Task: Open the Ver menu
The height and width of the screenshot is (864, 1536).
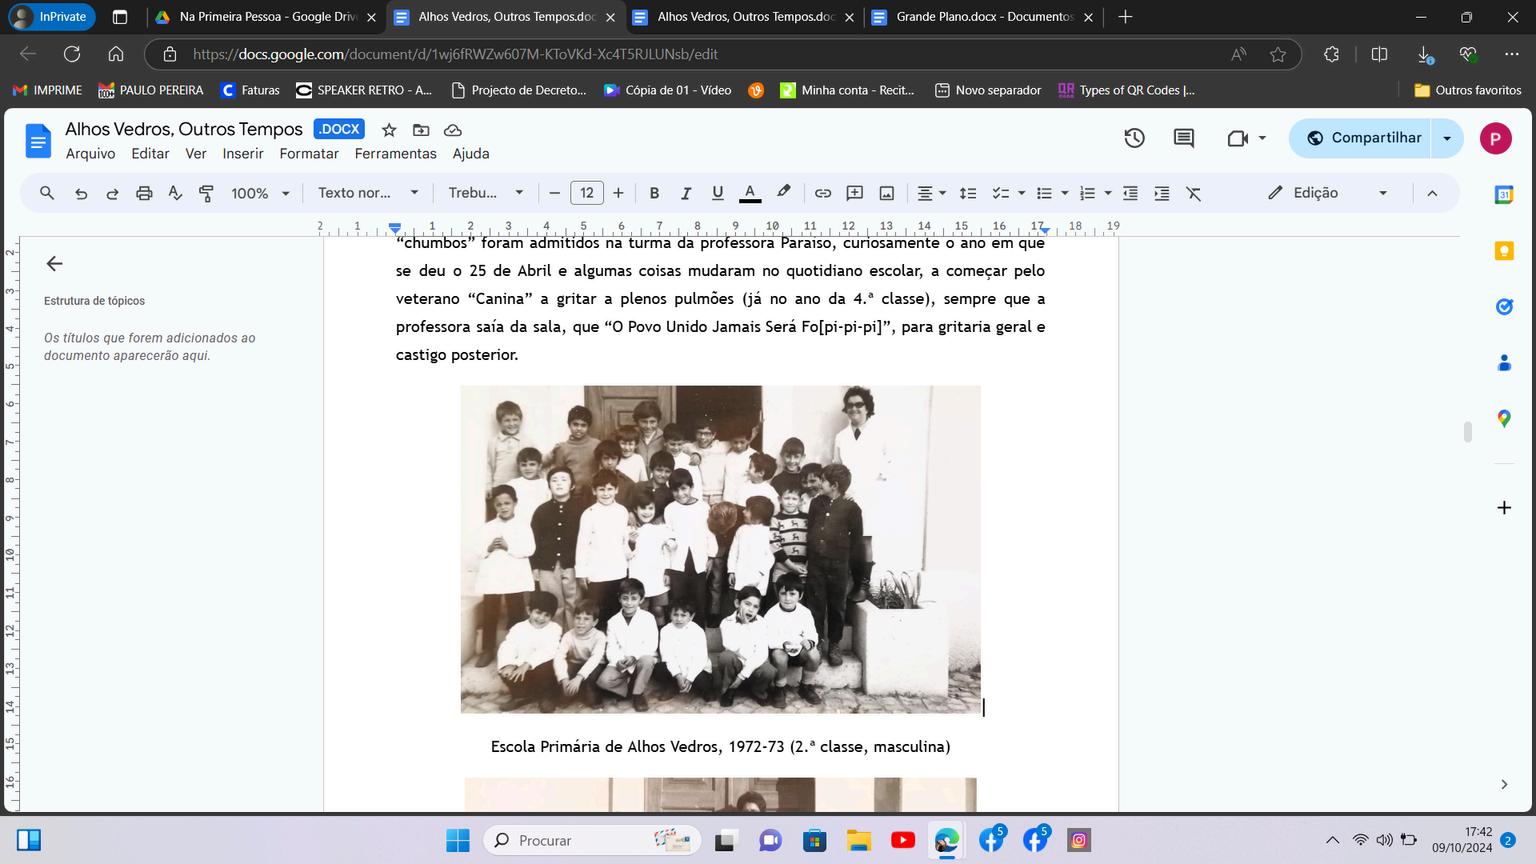Action: tap(196, 154)
